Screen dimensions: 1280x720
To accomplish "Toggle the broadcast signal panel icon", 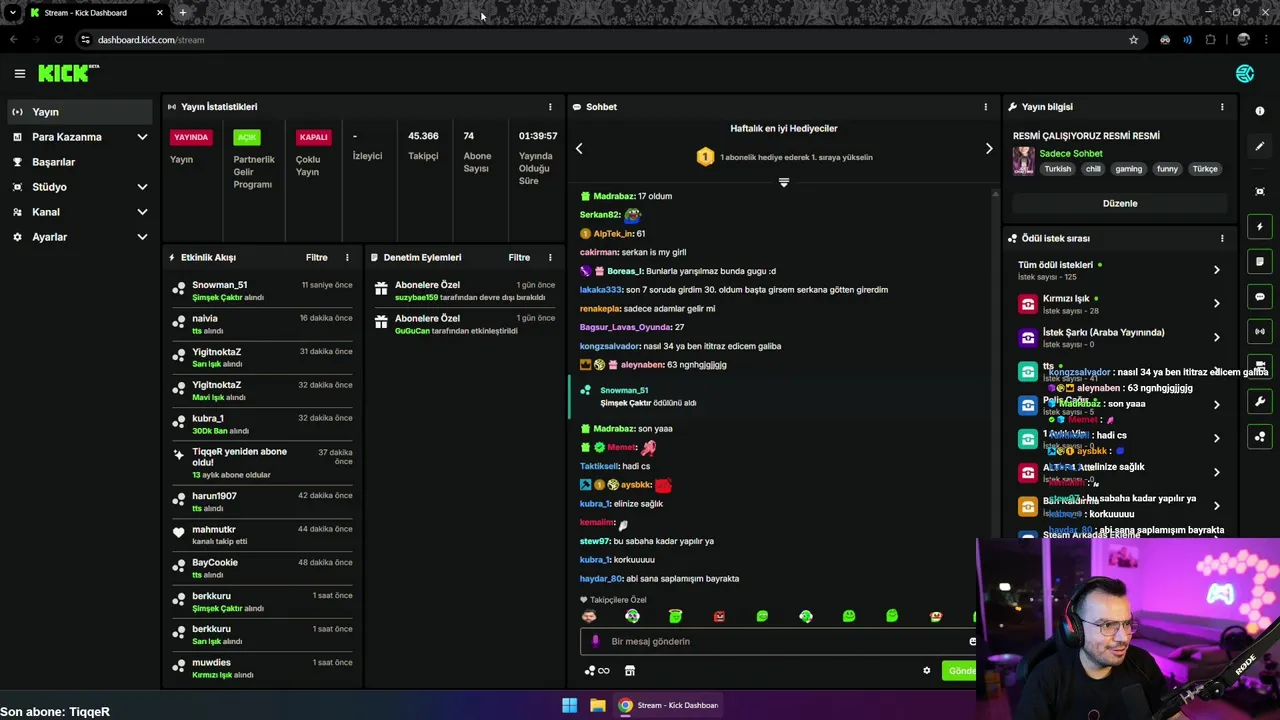I will click(1260, 331).
